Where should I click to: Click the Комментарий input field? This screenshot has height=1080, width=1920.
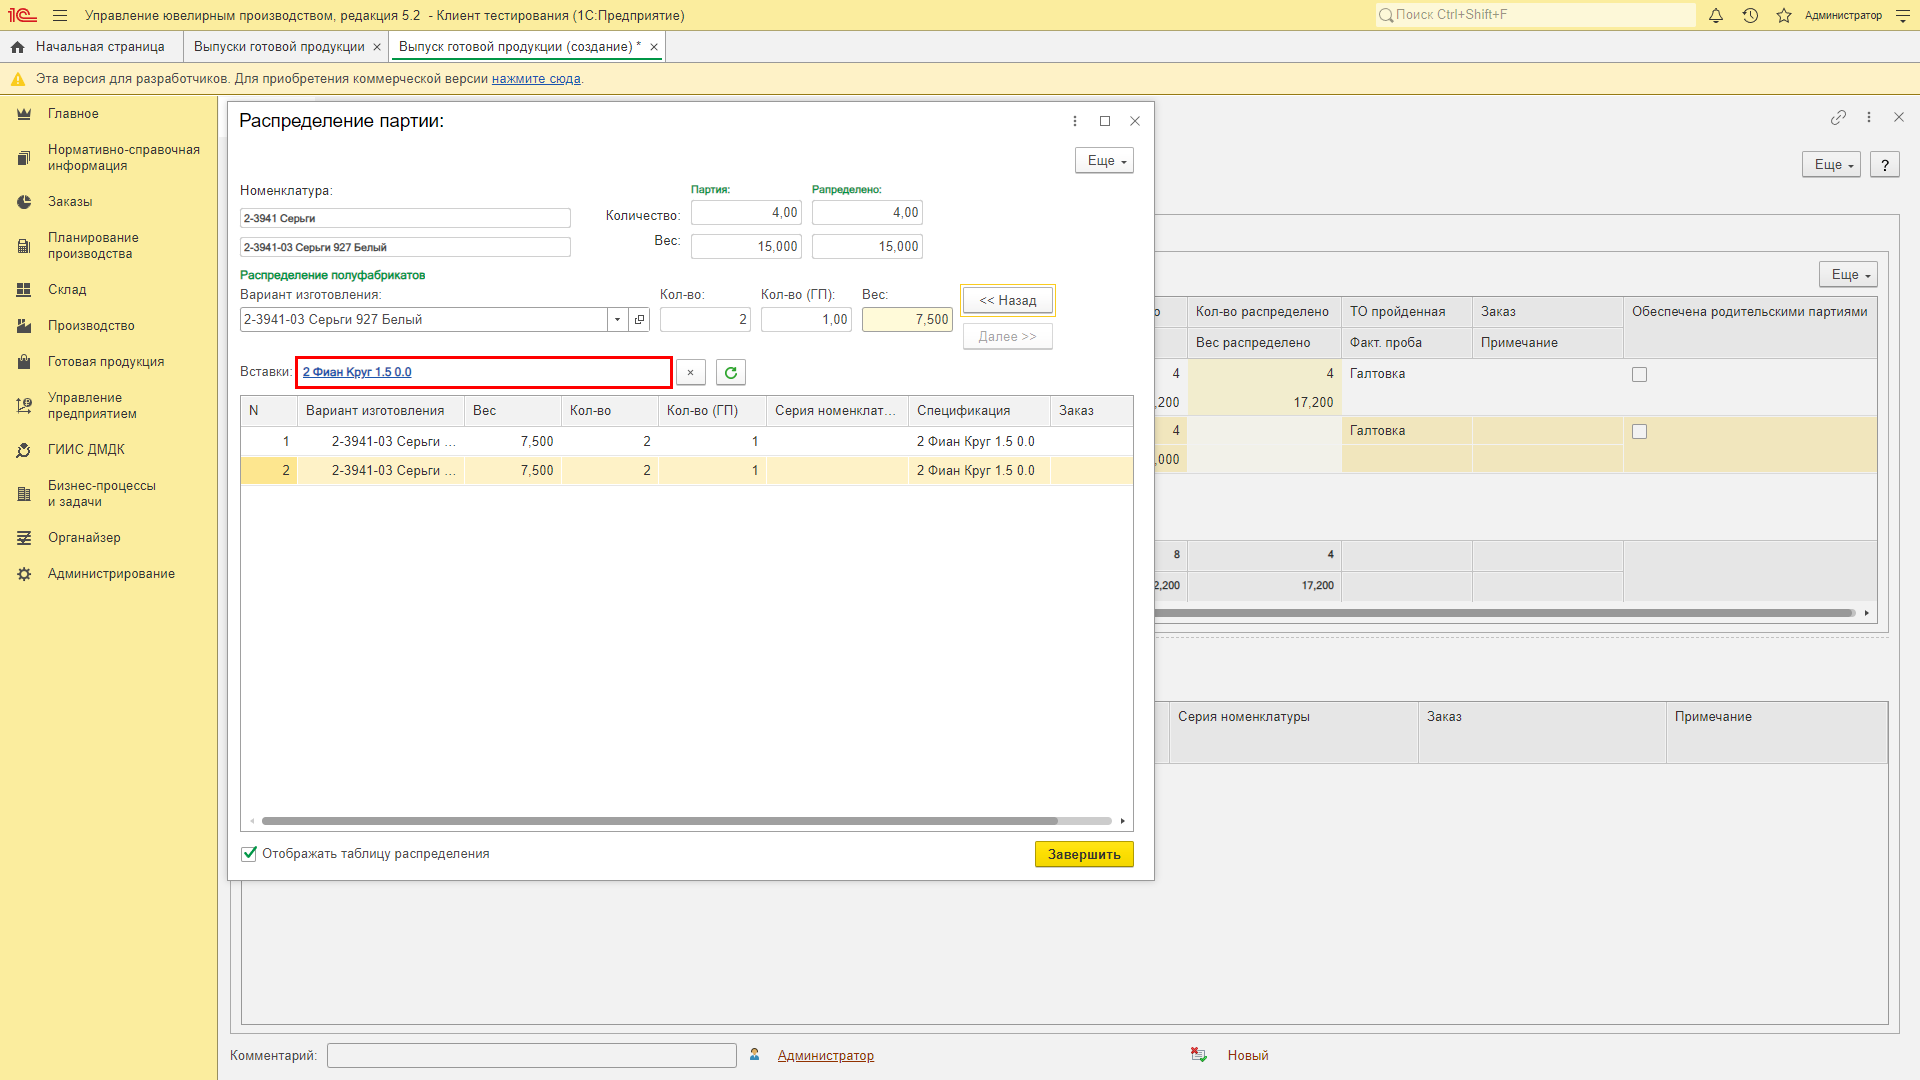pos(532,1056)
